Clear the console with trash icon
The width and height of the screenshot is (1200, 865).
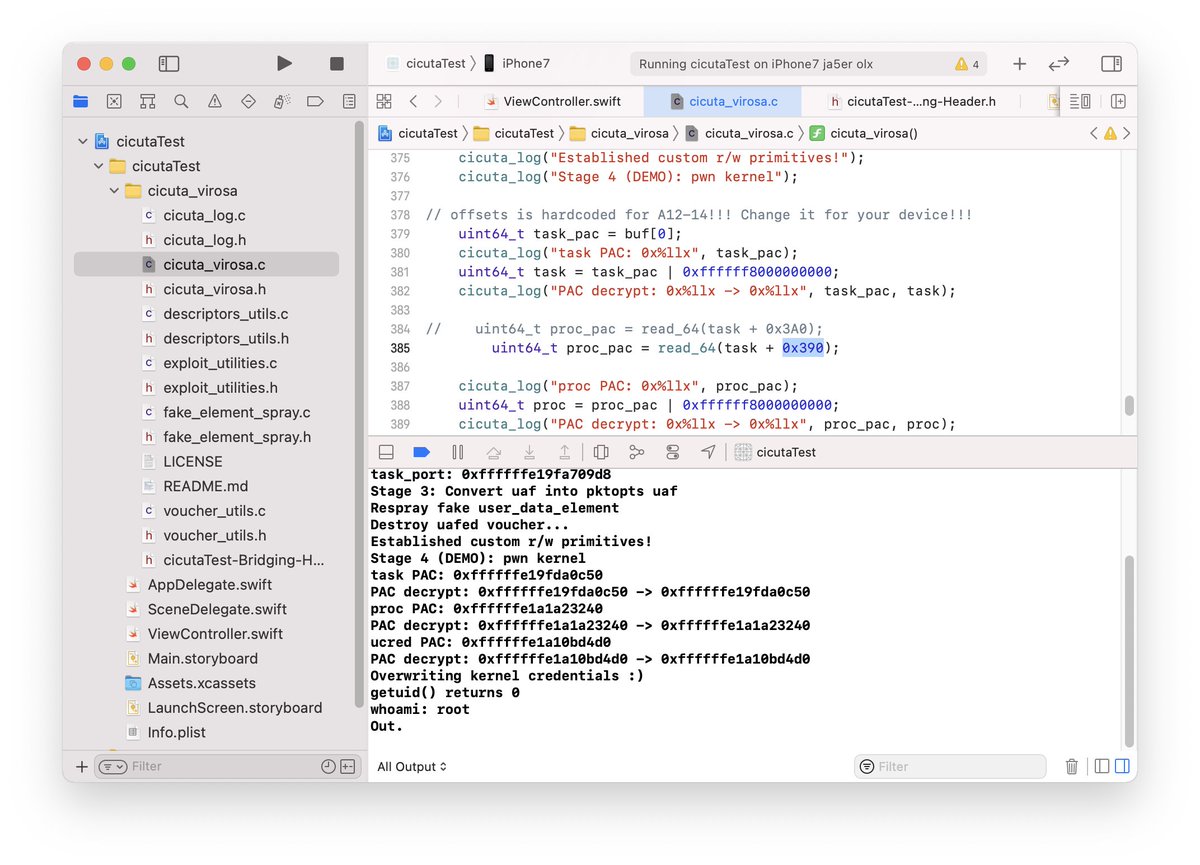1071,767
